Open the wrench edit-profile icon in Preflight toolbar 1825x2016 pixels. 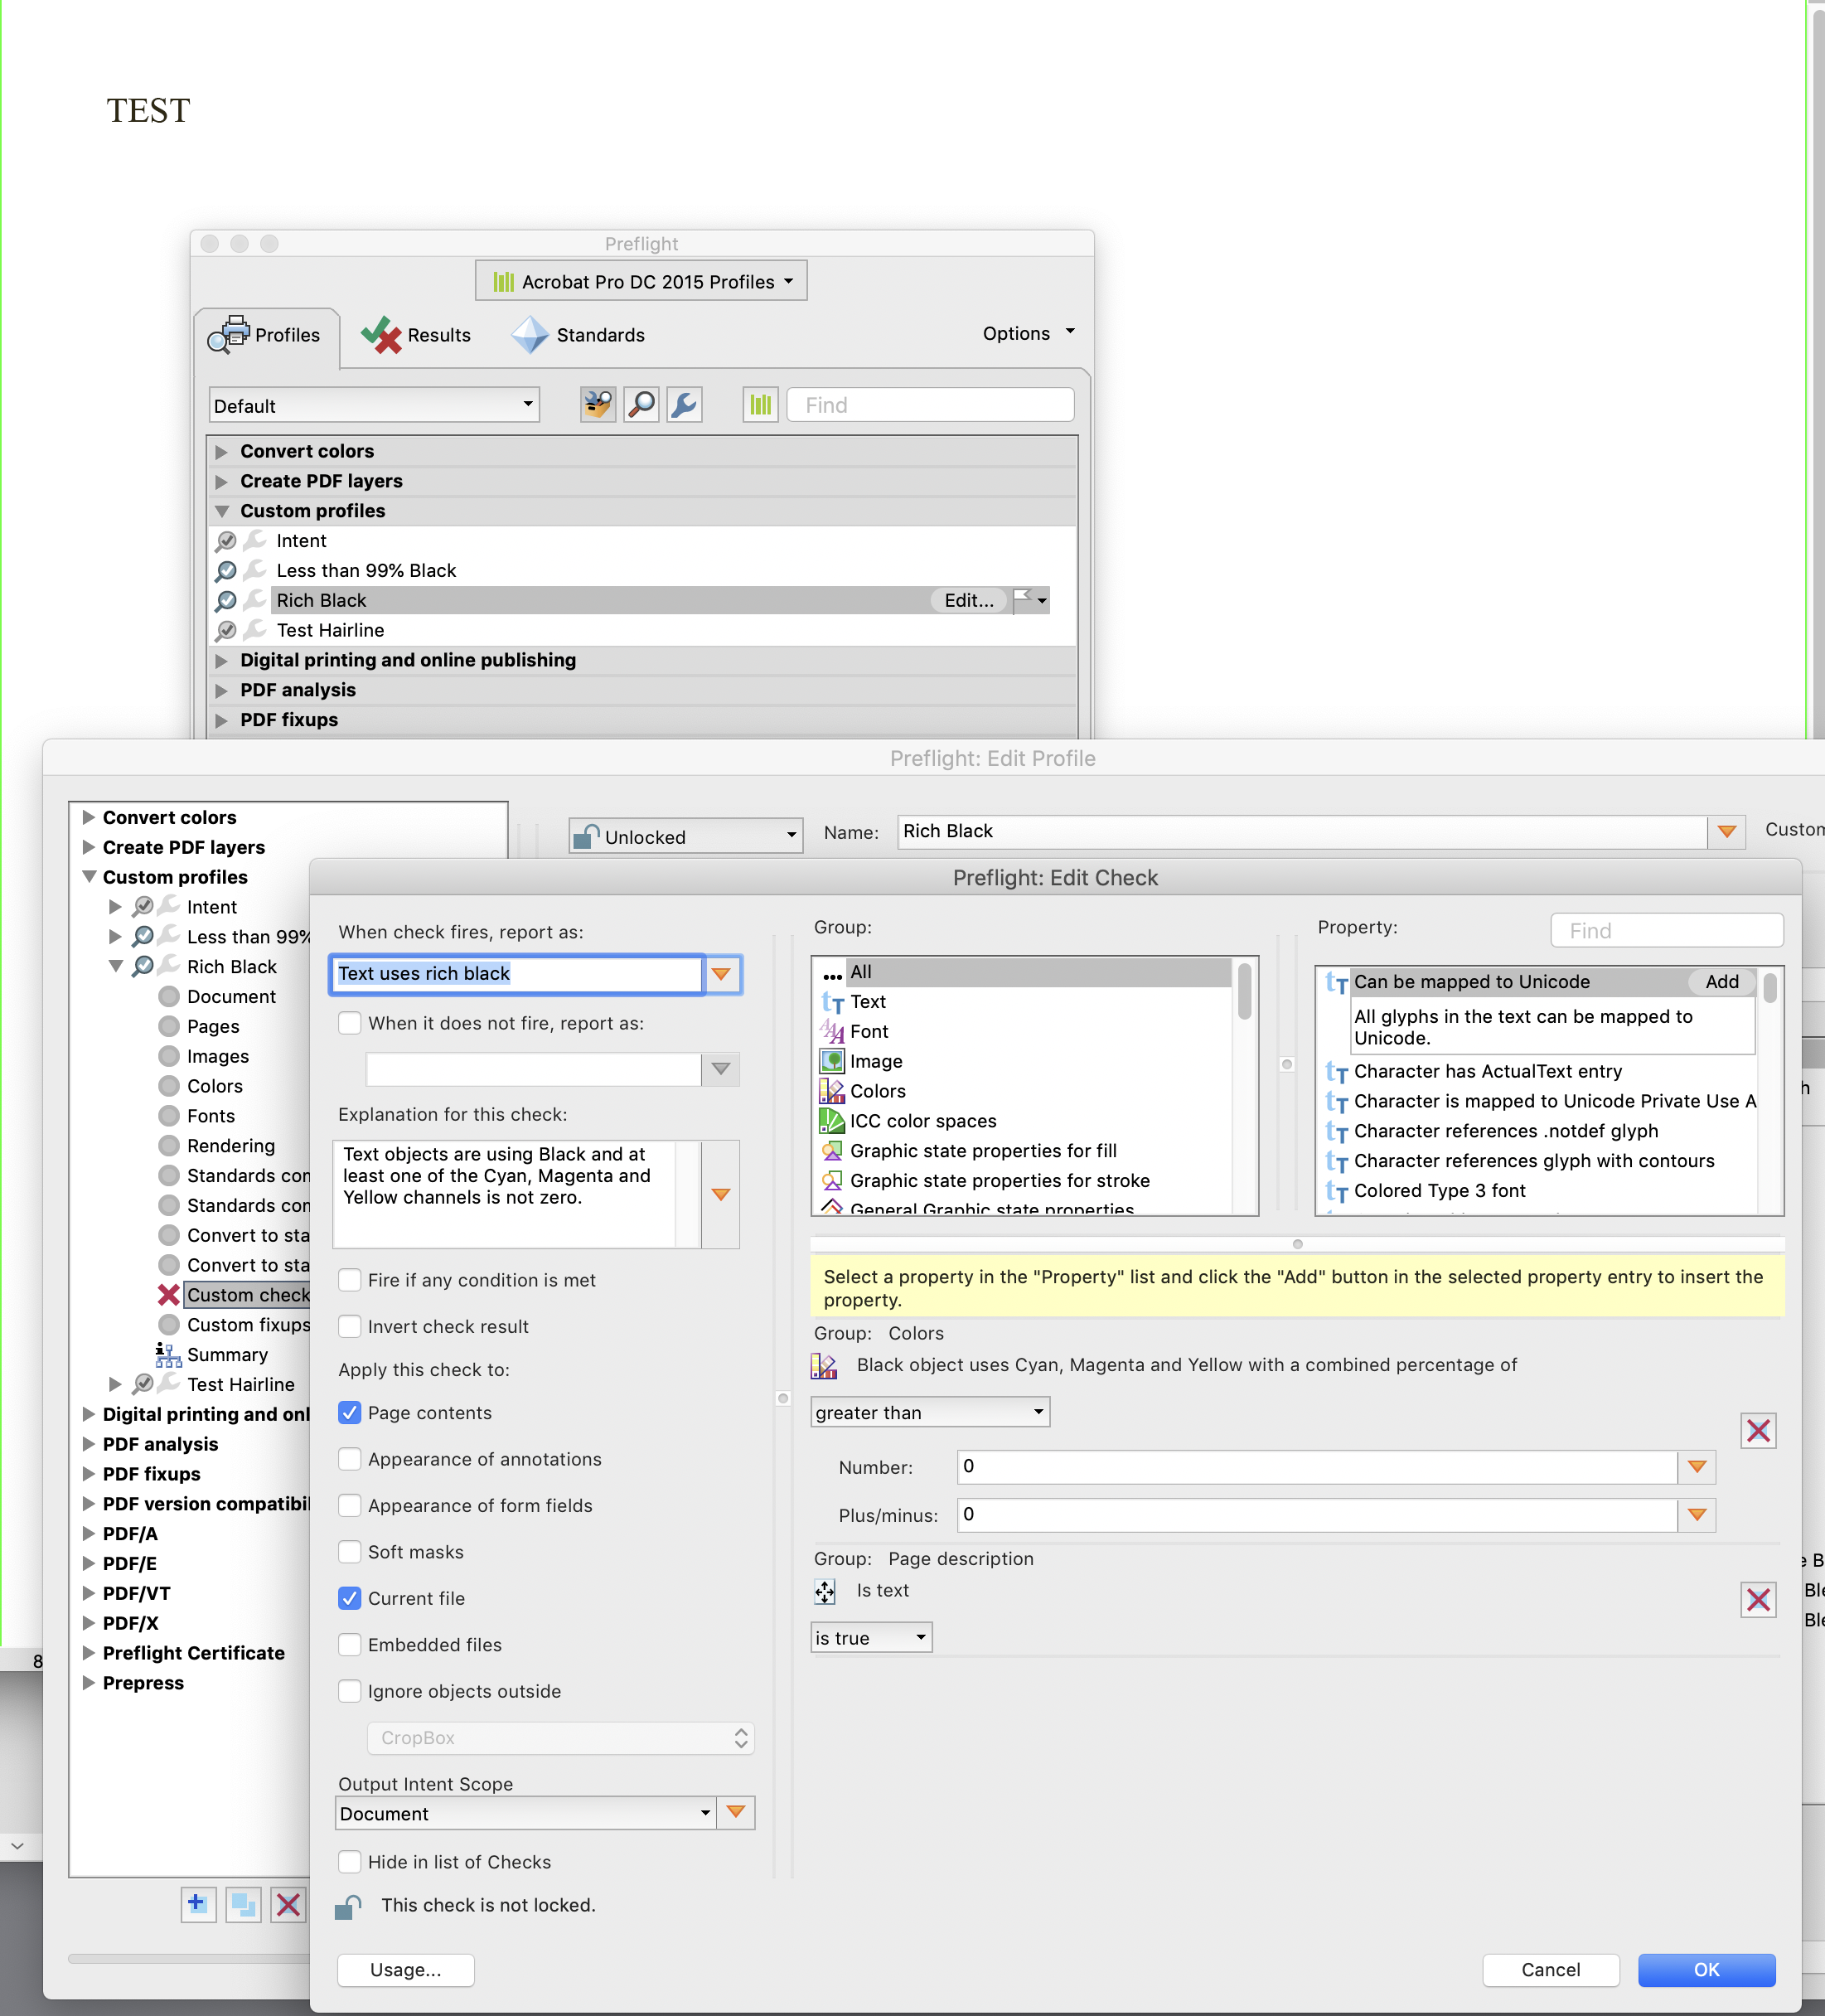pyautogui.click(x=684, y=404)
